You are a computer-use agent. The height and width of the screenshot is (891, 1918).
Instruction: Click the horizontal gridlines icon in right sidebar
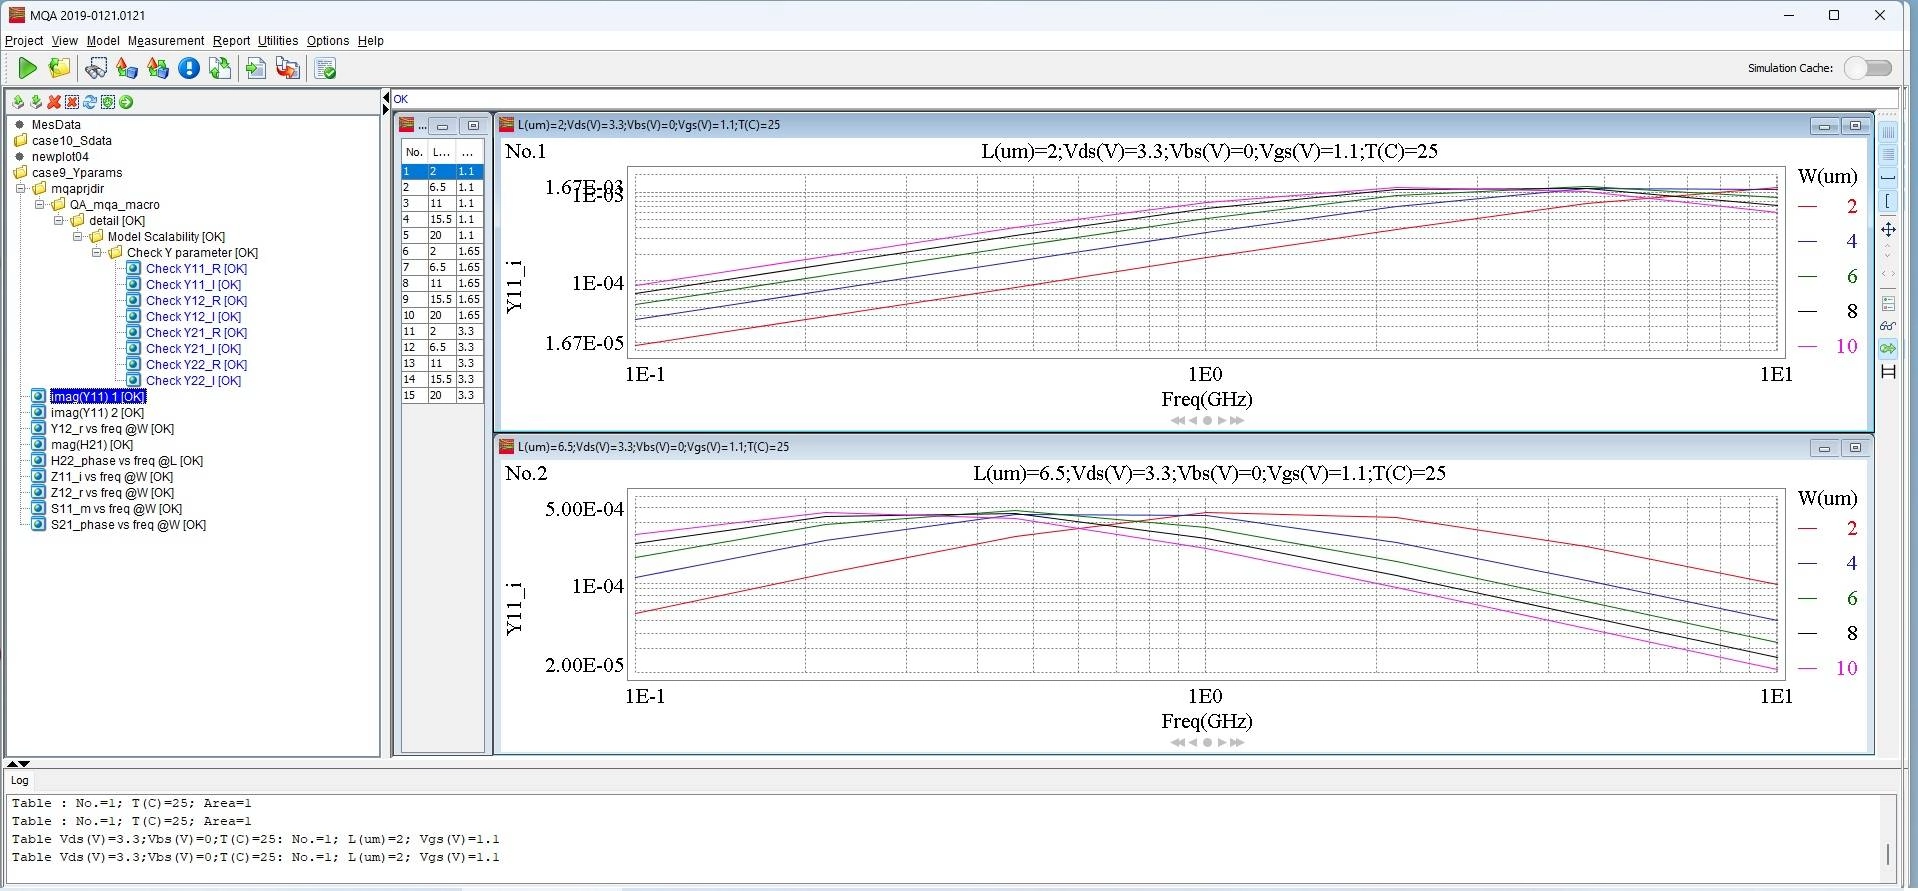(1888, 155)
